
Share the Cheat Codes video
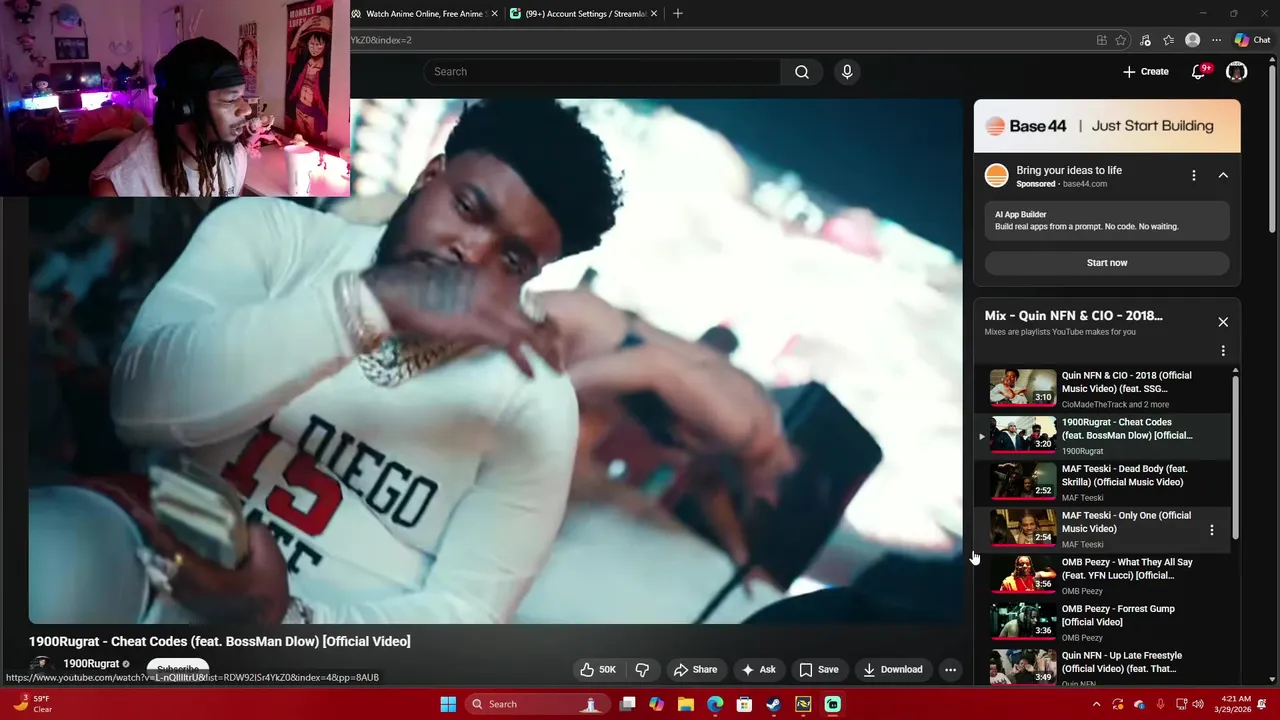[695, 670]
